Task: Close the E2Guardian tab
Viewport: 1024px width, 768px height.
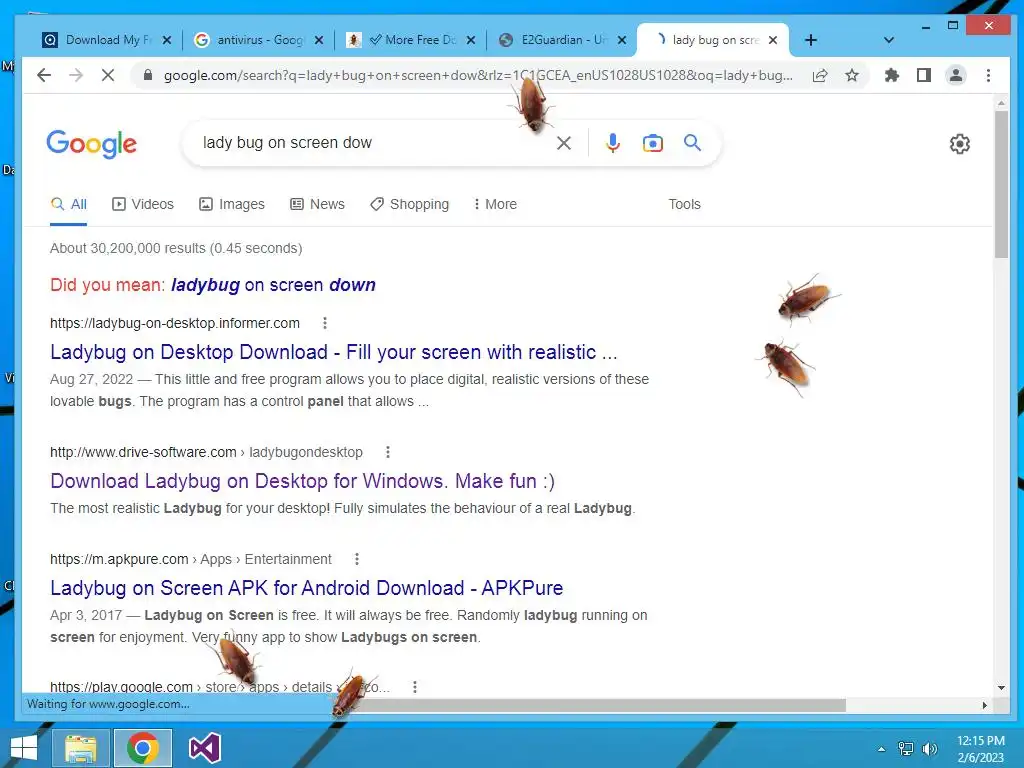Action: (622, 40)
